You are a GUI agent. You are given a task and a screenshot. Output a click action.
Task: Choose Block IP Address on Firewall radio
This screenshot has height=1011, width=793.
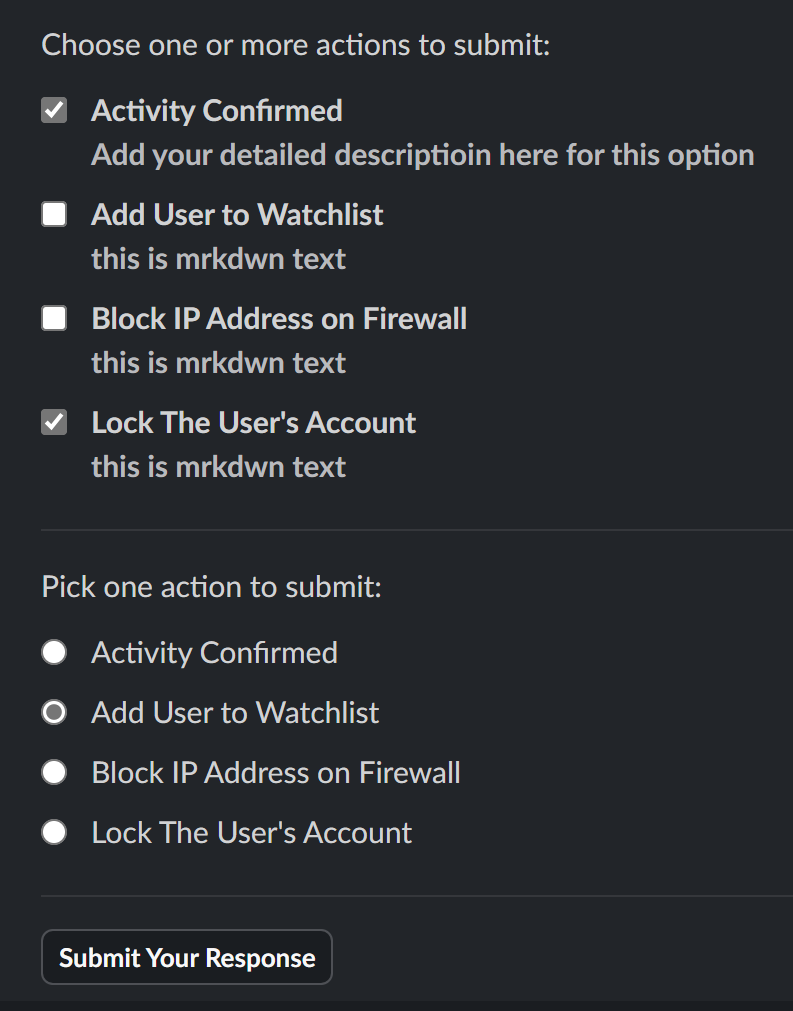pos(53,772)
